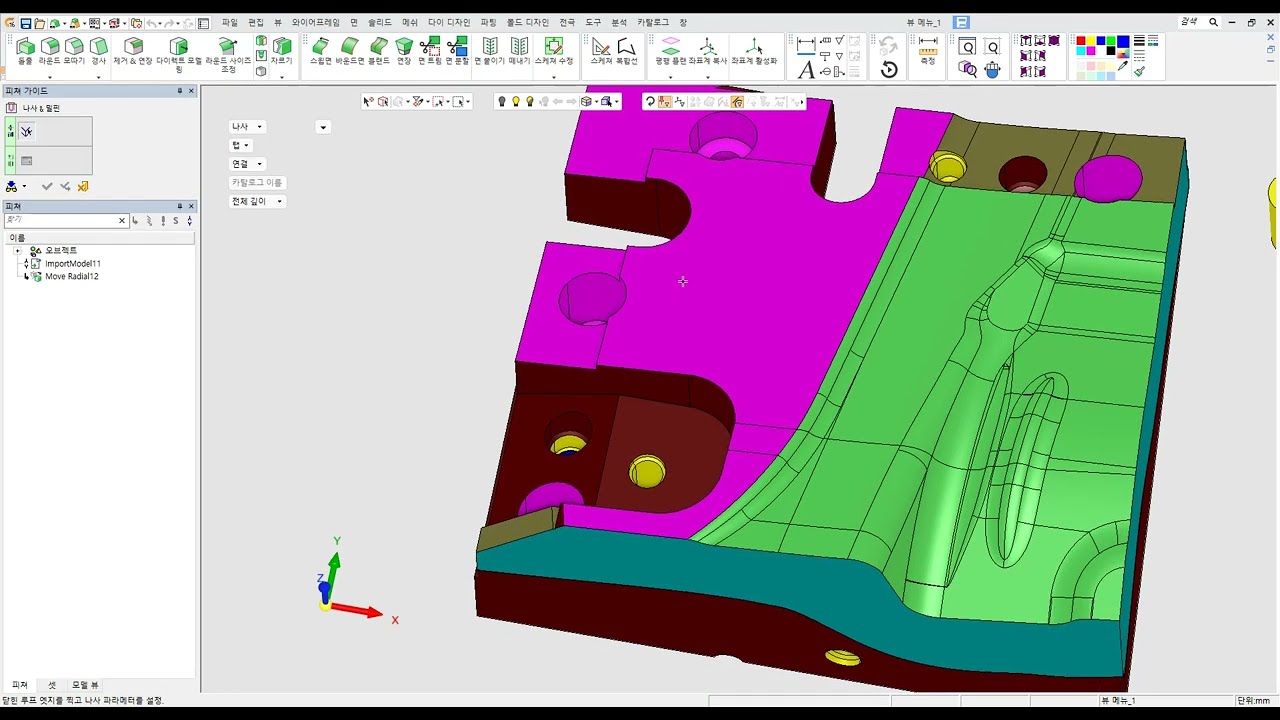The width and height of the screenshot is (1280, 720).
Task: Select the 바운드면 bounded surface tool
Action: pyautogui.click(x=349, y=52)
